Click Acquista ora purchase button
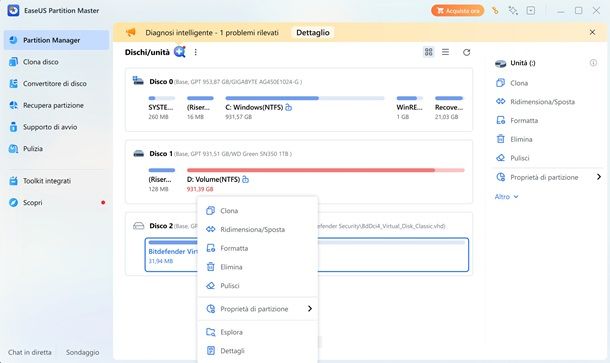Screen dimensions: 610x363 (x=458, y=11)
